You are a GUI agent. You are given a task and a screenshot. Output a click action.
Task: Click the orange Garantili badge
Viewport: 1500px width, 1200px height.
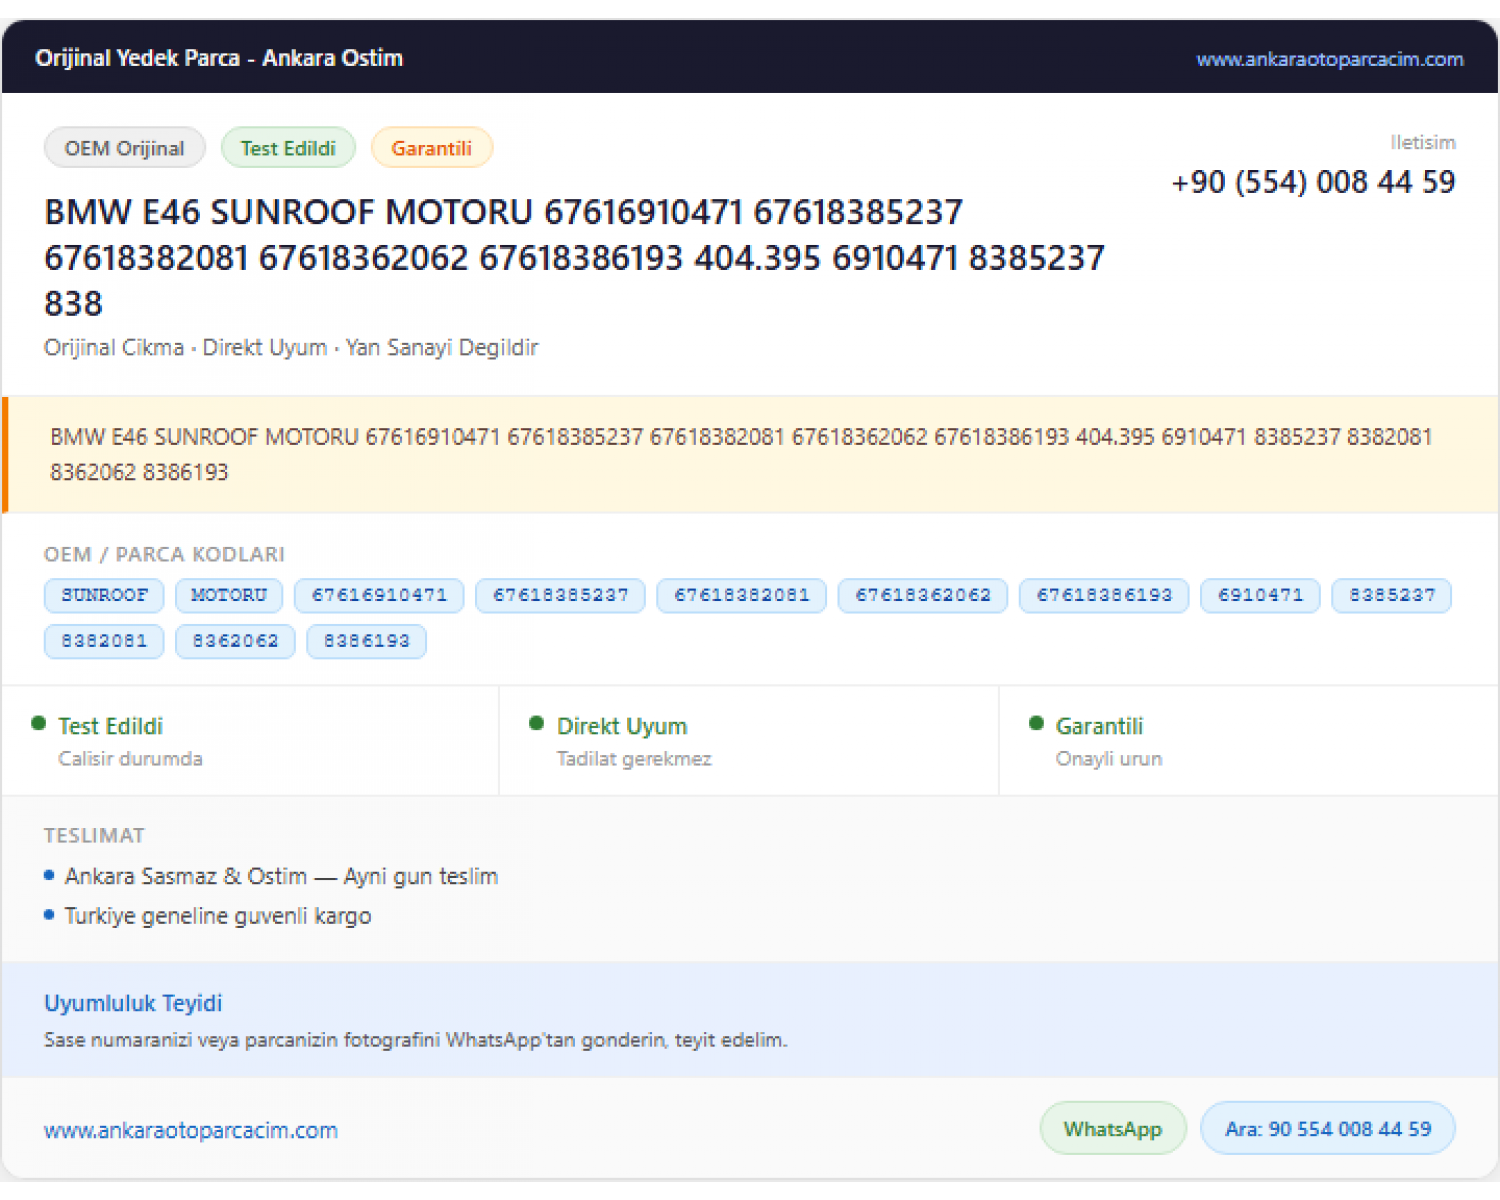pos(431,148)
